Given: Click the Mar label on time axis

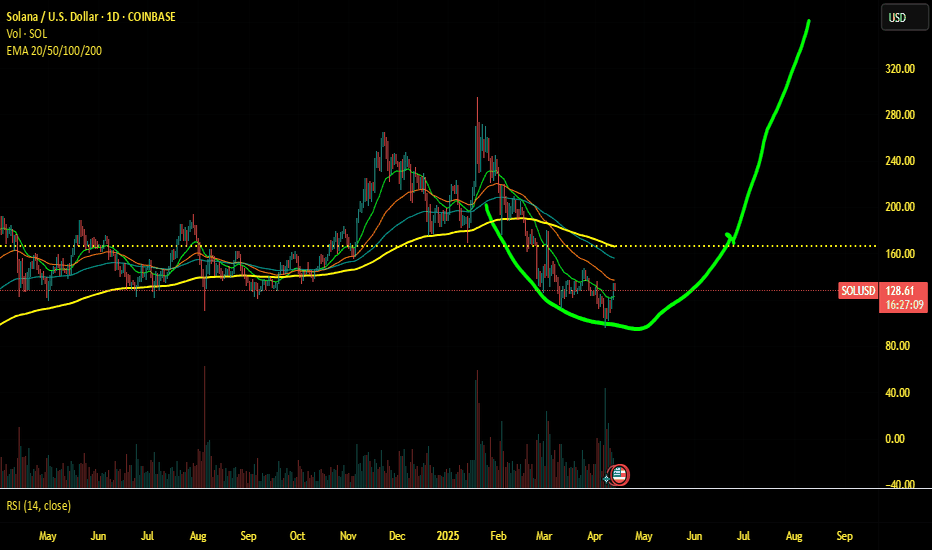Looking at the screenshot, I should (x=544, y=536).
